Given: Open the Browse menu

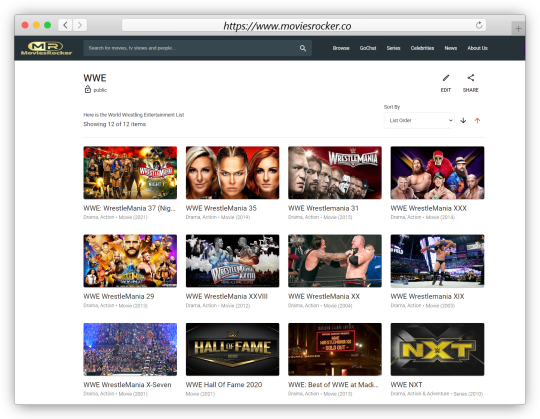Looking at the screenshot, I should (341, 48).
